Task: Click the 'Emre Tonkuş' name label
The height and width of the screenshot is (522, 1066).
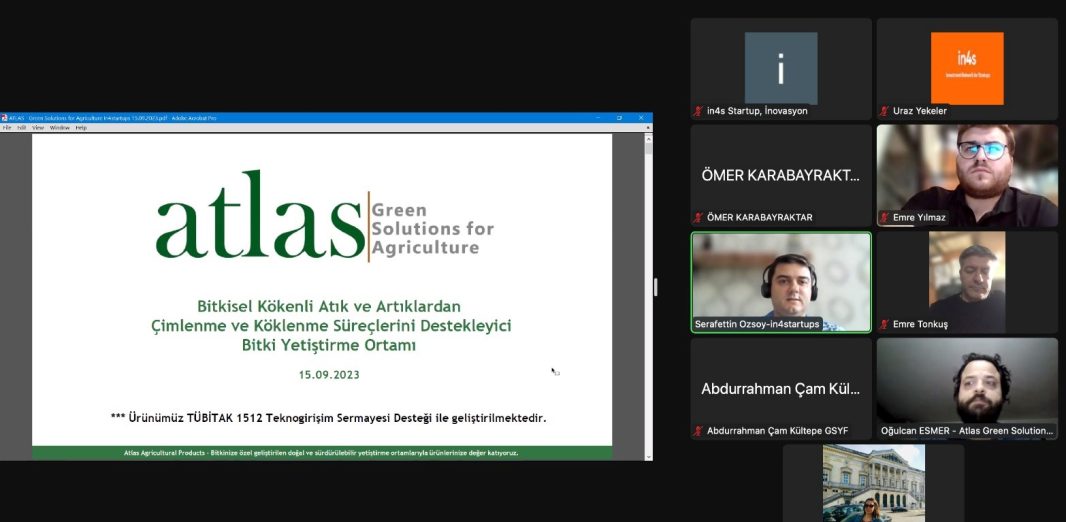Action: [921, 324]
